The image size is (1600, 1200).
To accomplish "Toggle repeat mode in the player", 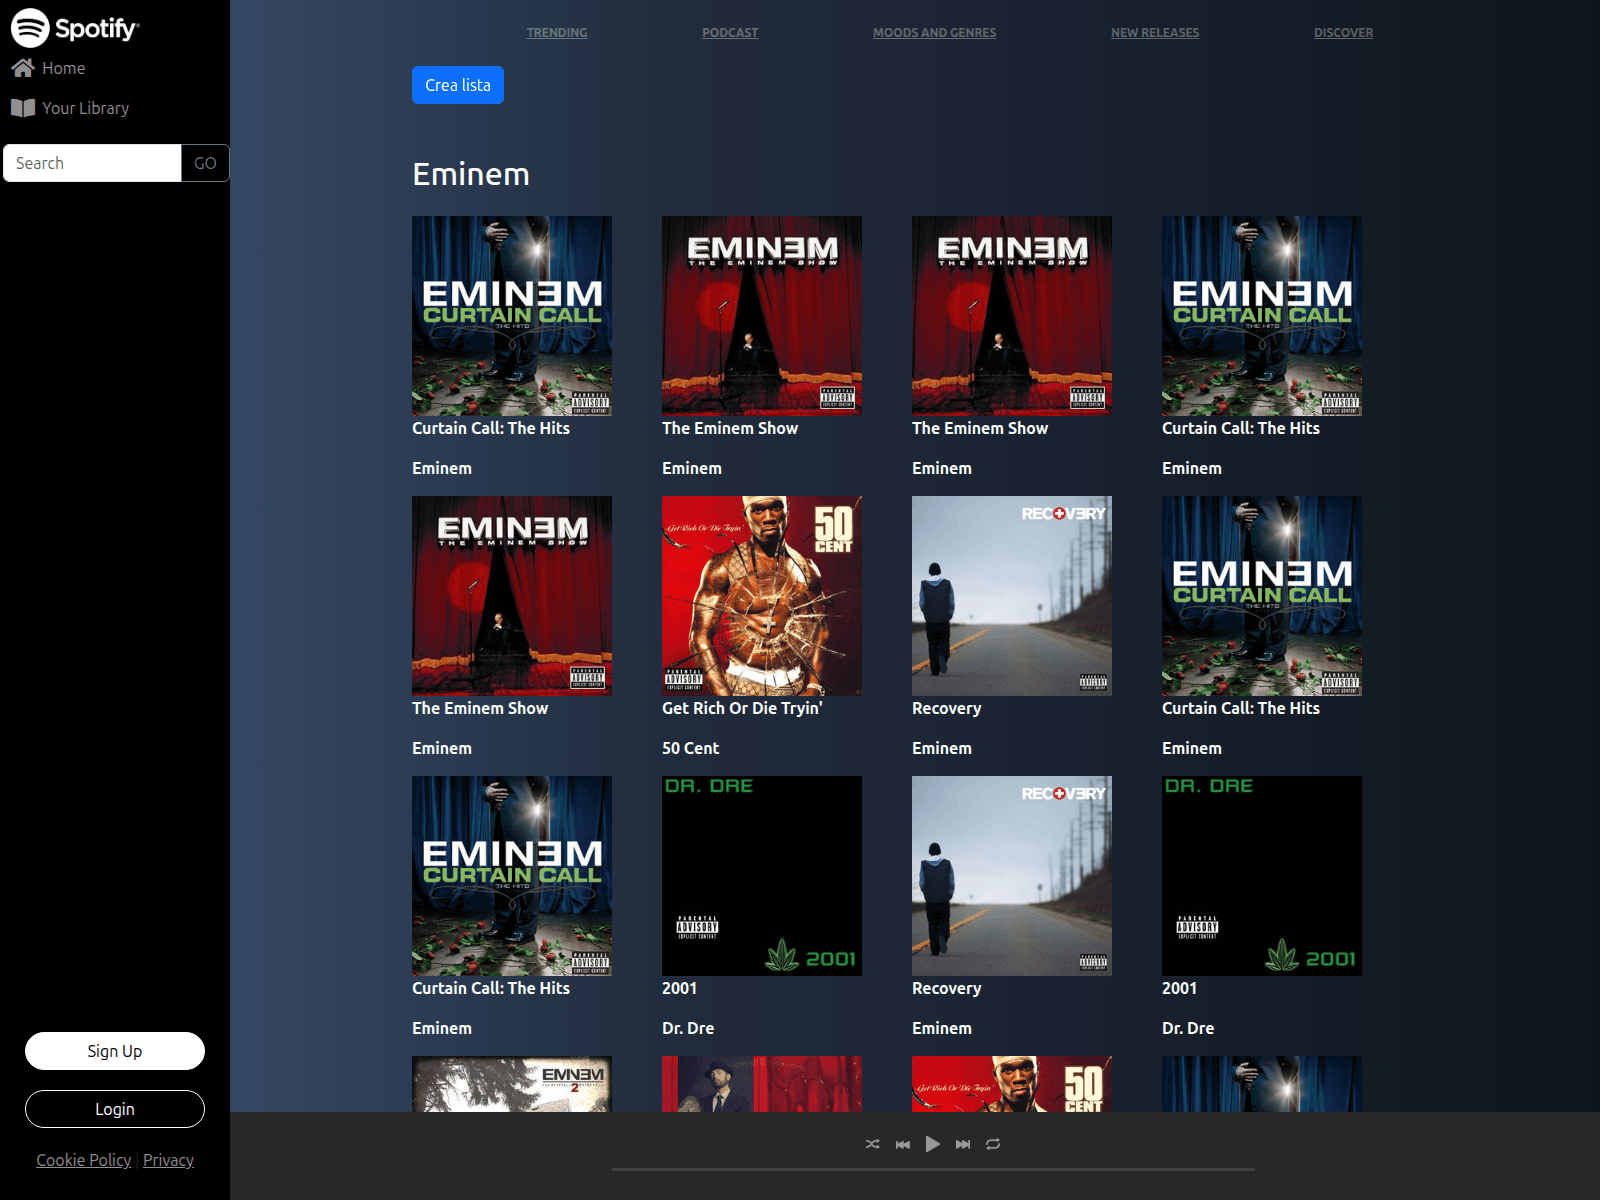I will click(992, 1144).
